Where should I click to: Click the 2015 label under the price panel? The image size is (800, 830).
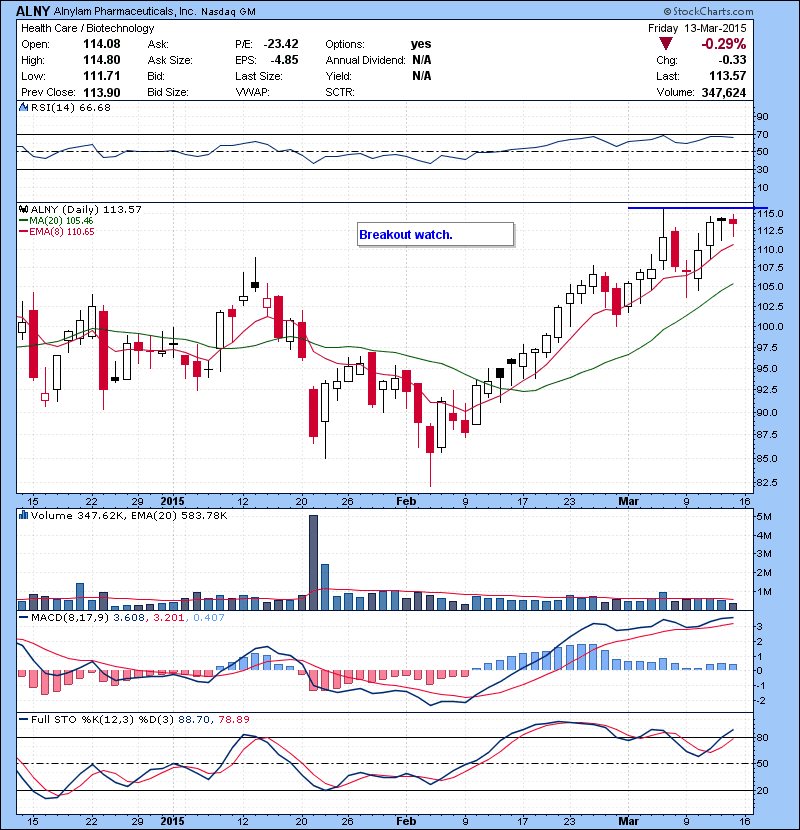click(x=173, y=501)
